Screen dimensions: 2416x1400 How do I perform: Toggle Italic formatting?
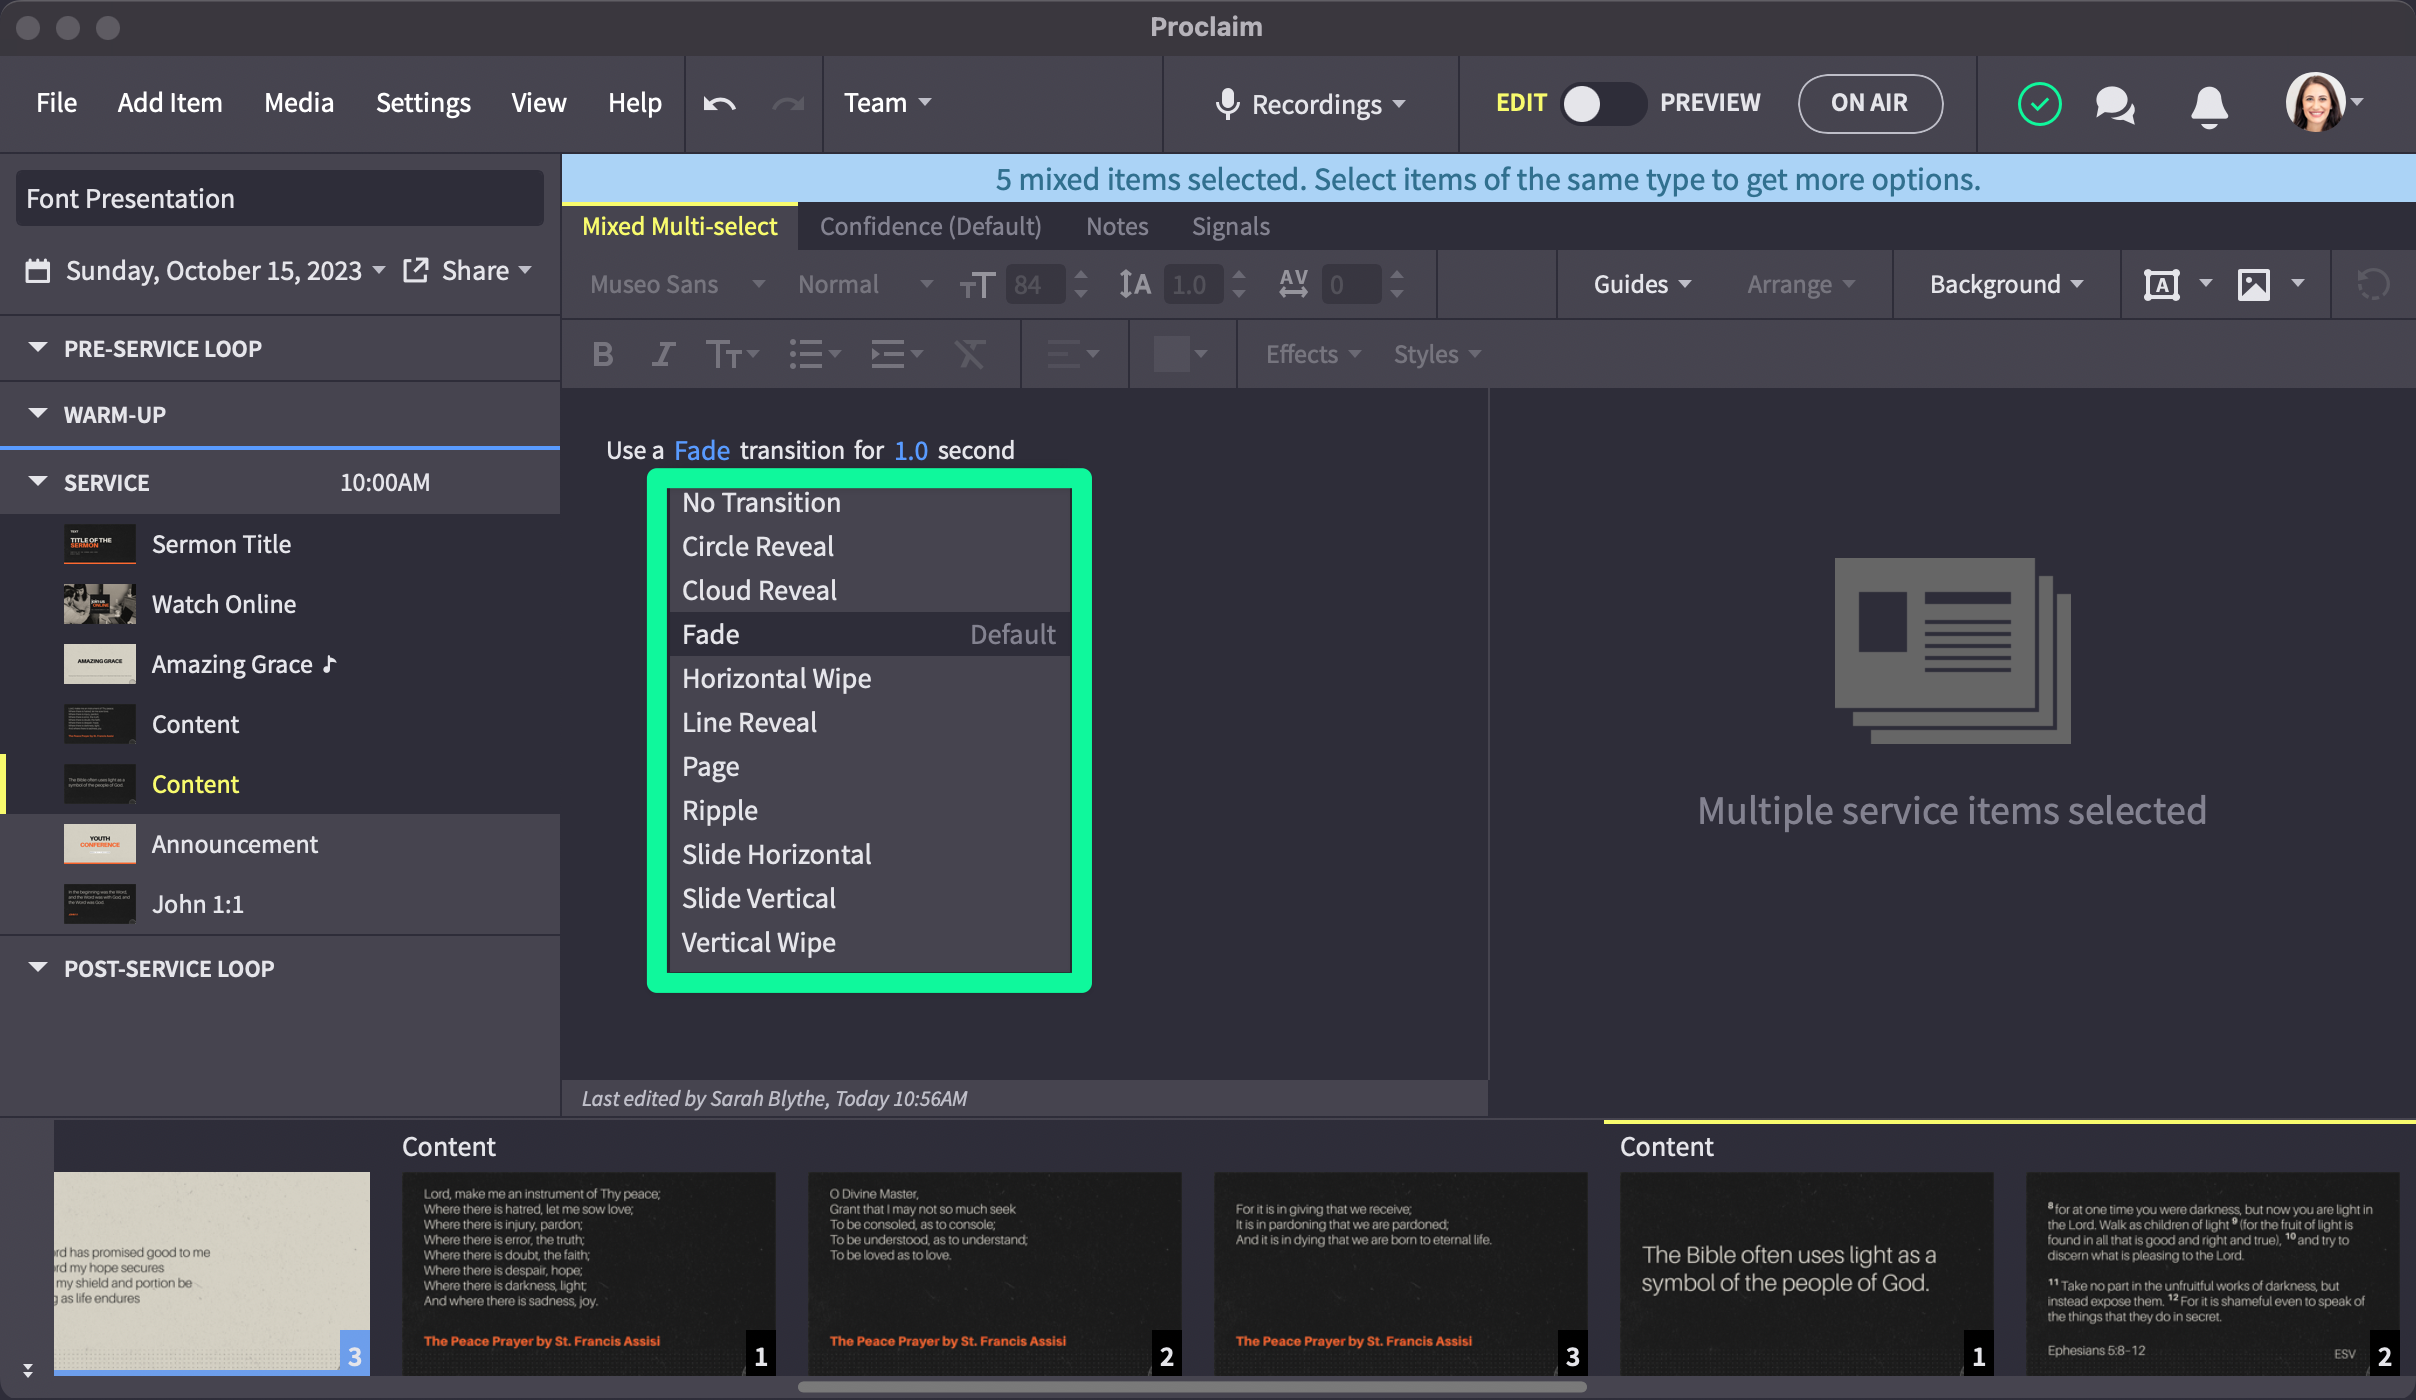click(662, 354)
